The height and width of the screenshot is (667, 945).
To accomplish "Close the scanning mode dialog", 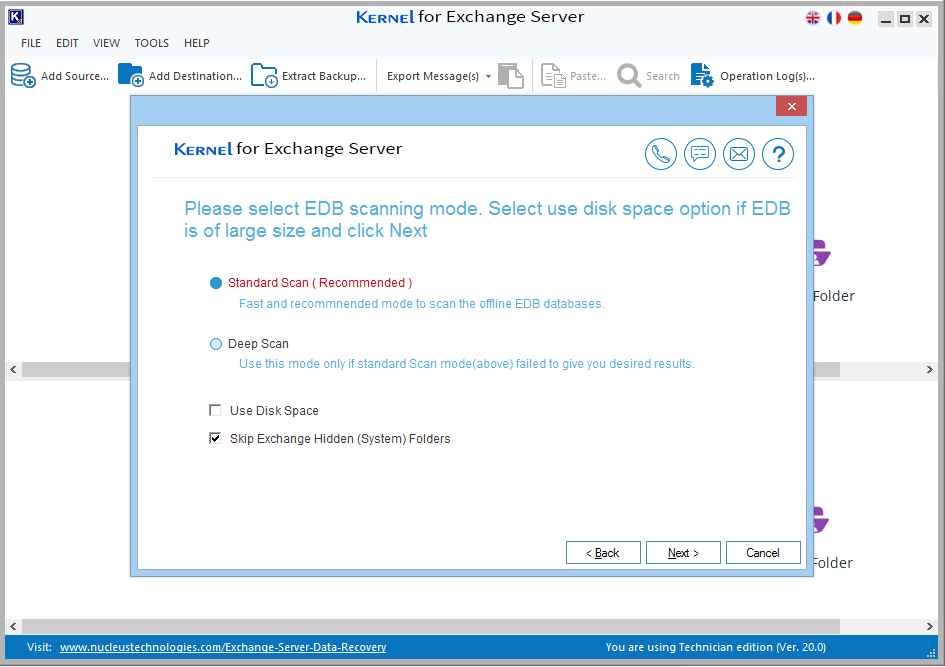I will [x=791, y=107].
